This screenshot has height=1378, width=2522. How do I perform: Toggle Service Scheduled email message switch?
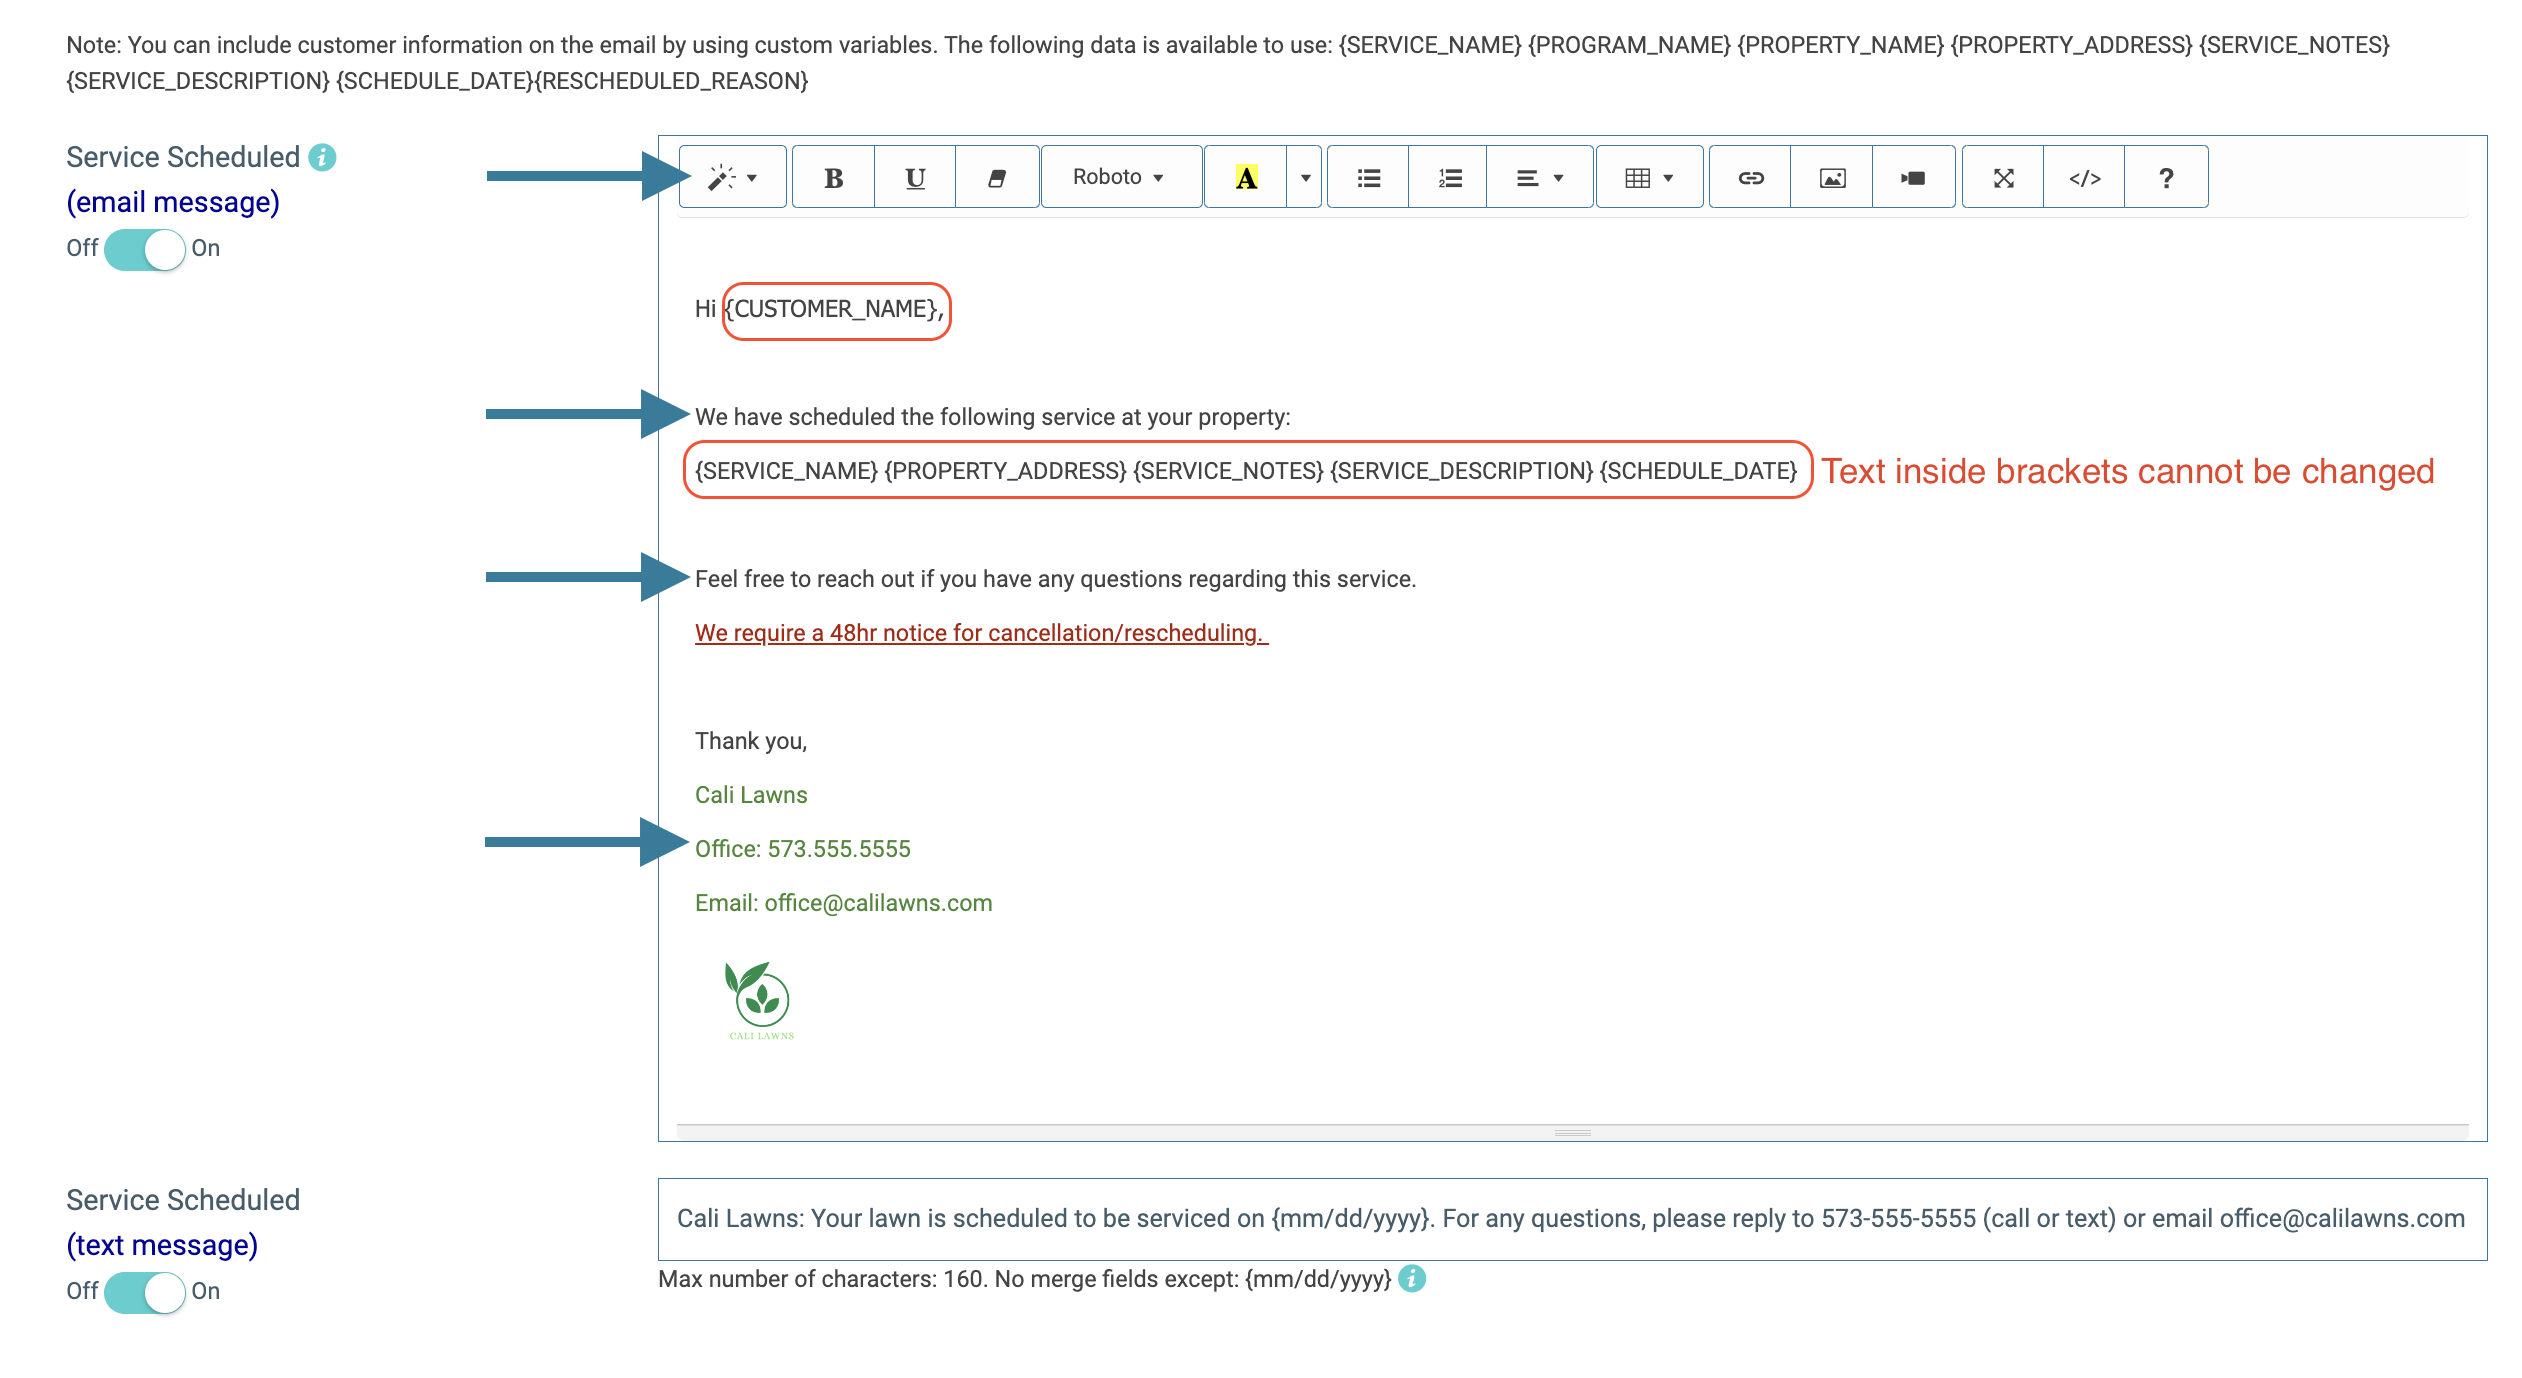(145, 249)
